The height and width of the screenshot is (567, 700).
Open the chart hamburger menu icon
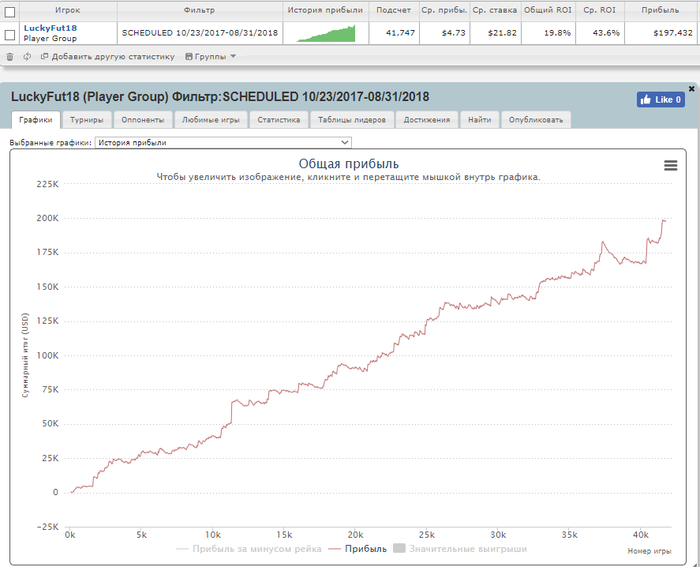tap(671, 166)
